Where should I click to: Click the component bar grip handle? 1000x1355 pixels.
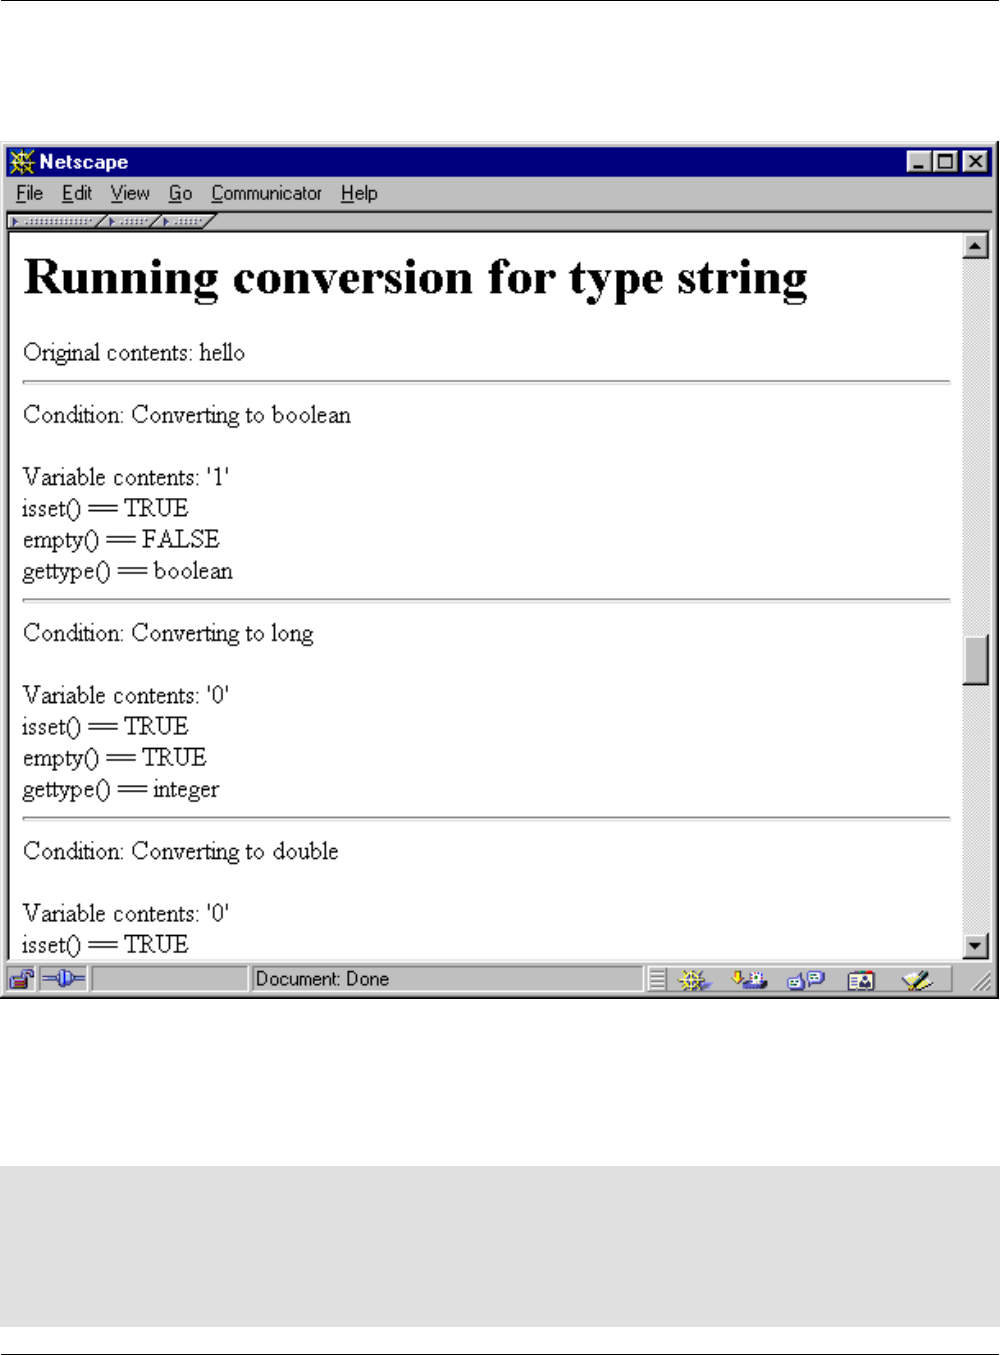[x=656, y=980]
